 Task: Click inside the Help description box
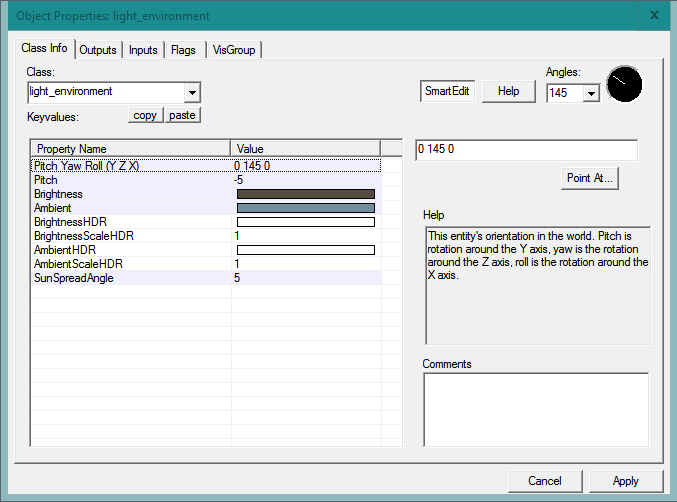coord(538,286)
